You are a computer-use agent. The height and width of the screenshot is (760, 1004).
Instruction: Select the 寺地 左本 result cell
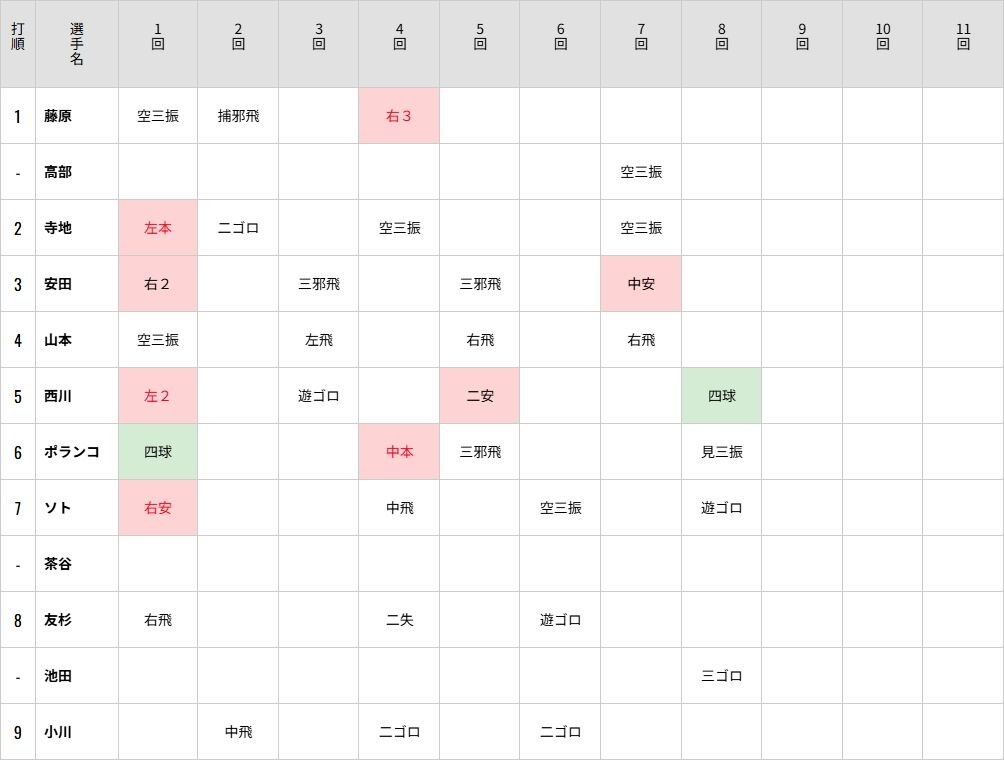158,228
